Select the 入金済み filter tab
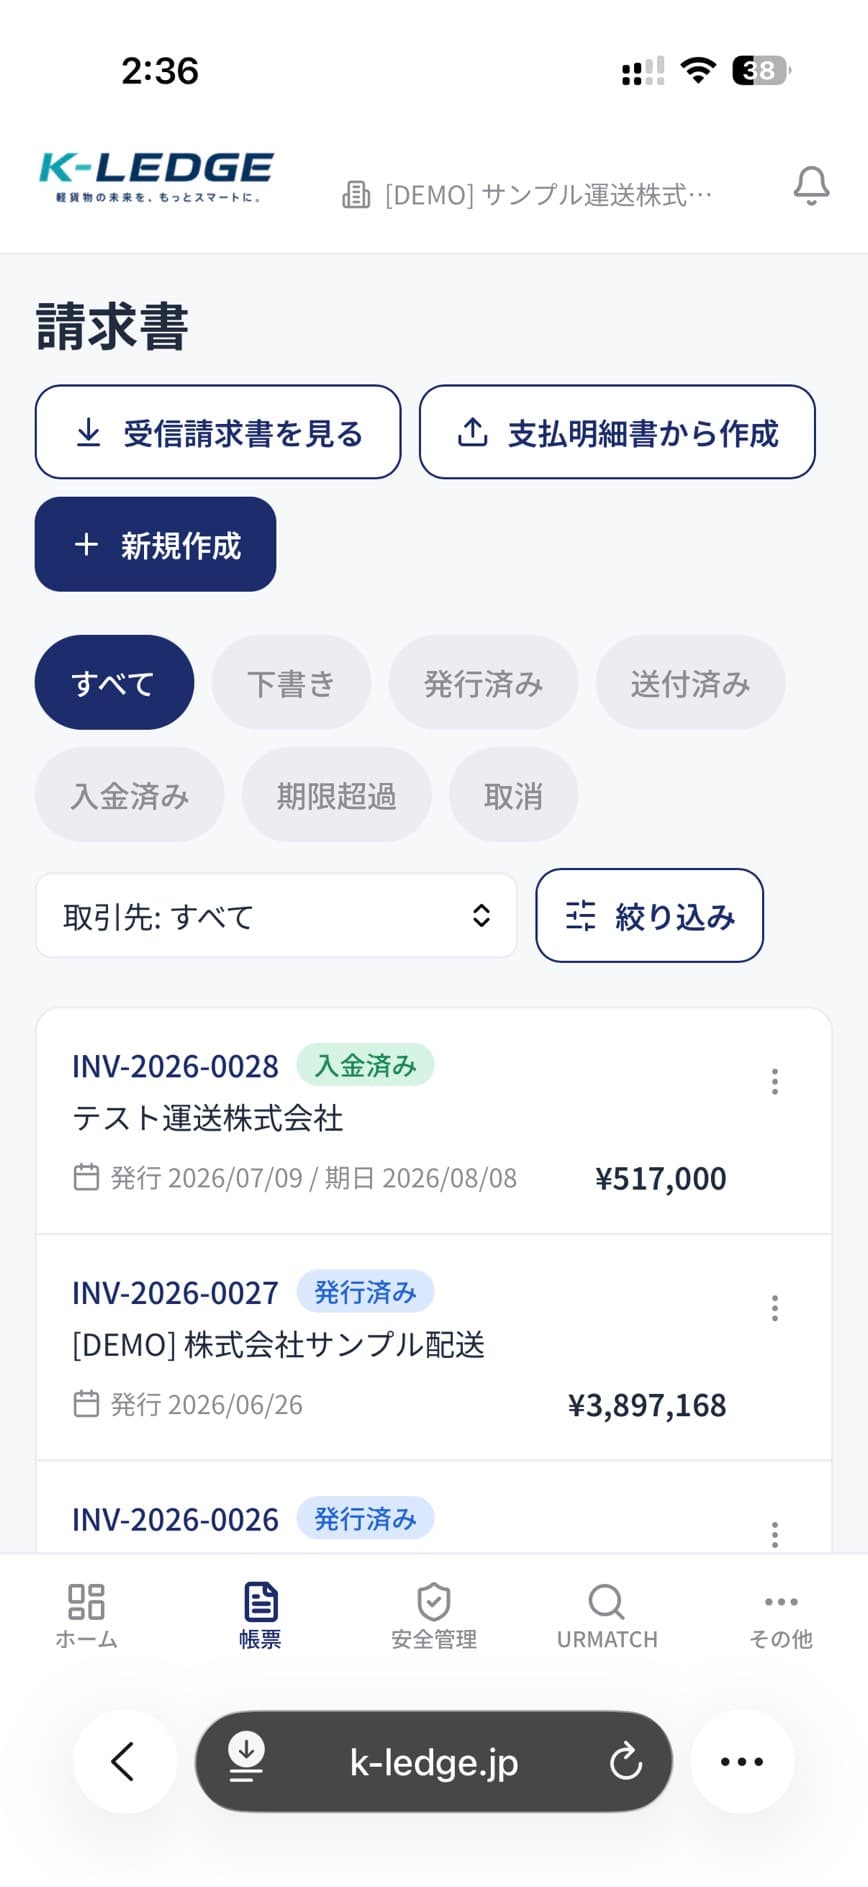868x1887 pixels. click(129, 795)
